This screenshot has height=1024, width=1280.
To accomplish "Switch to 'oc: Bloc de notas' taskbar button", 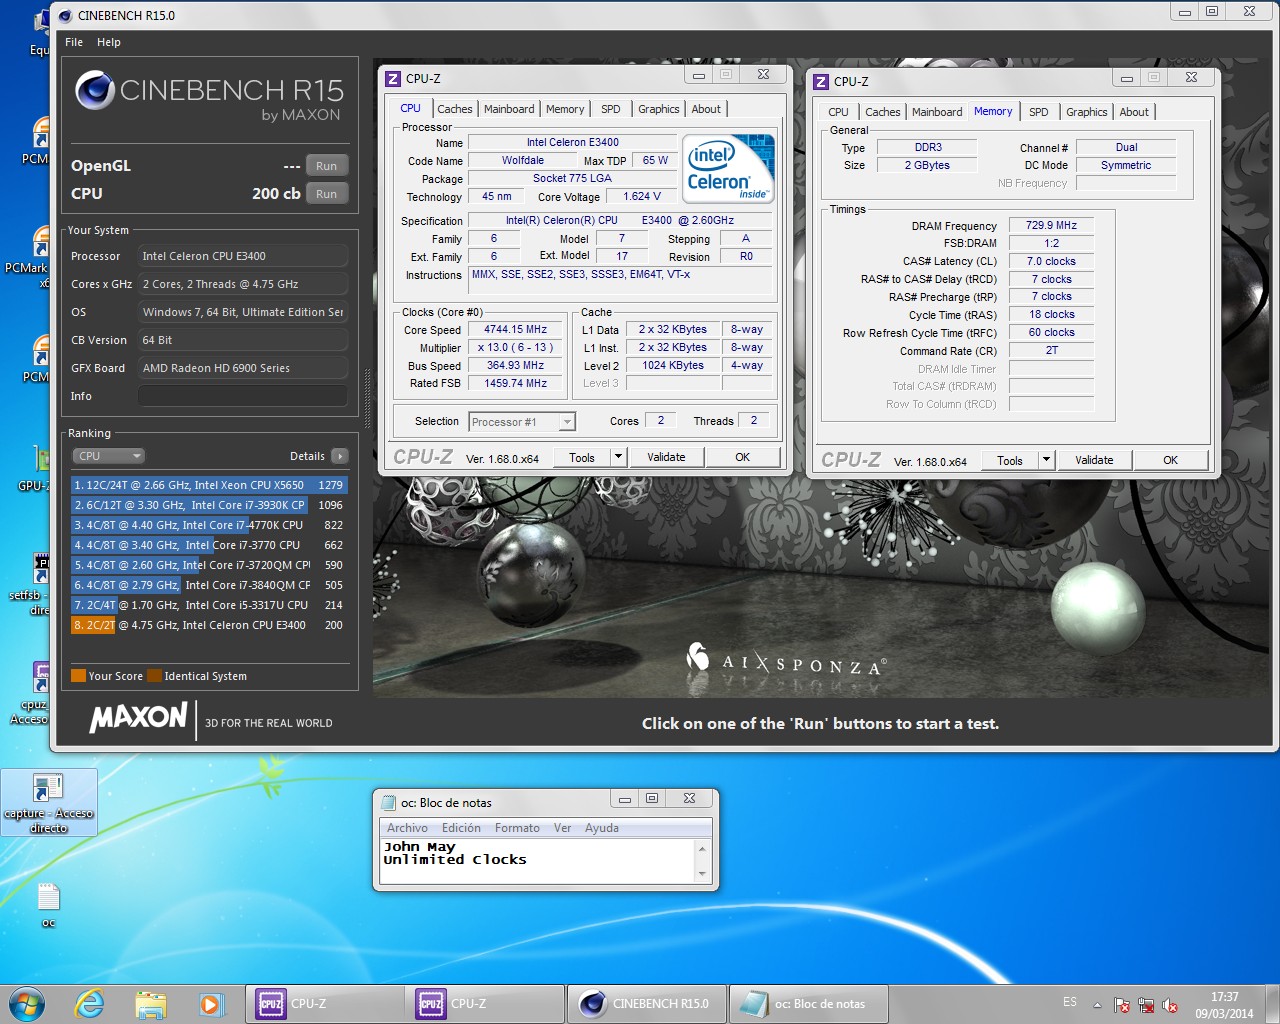I will click(808, 1003).
